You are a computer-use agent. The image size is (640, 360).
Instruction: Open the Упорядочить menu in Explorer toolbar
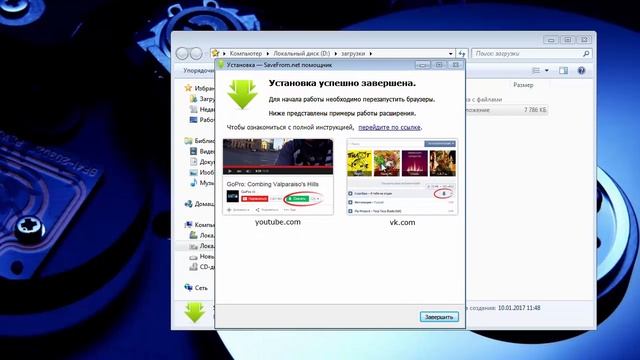[199, 71]
